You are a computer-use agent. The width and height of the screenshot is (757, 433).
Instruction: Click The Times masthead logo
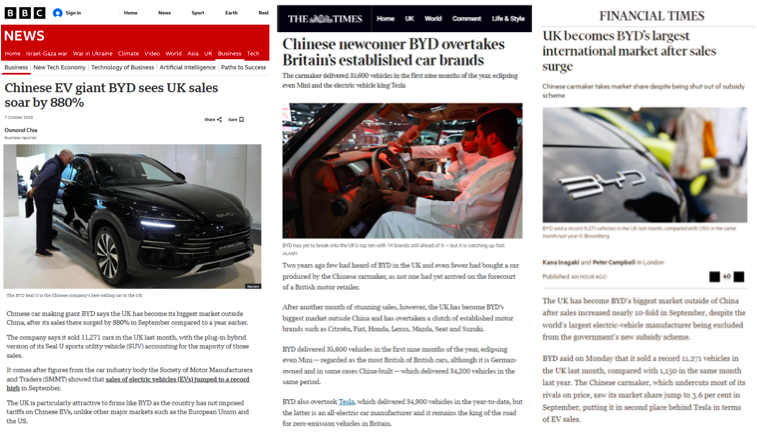click(x=325, y=19)
